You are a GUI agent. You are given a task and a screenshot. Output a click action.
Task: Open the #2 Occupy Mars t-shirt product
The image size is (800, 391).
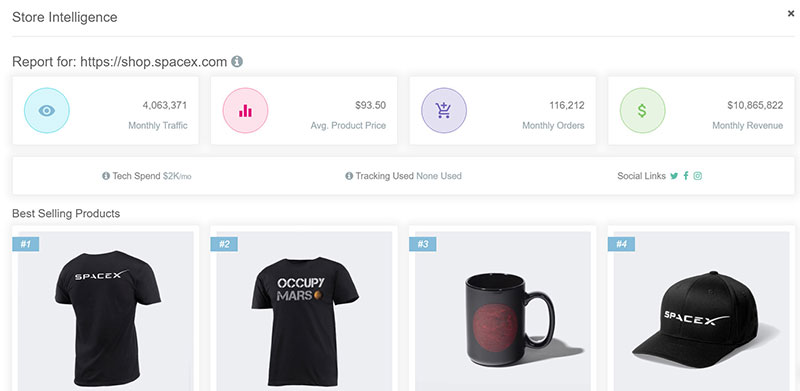point(304,311)
